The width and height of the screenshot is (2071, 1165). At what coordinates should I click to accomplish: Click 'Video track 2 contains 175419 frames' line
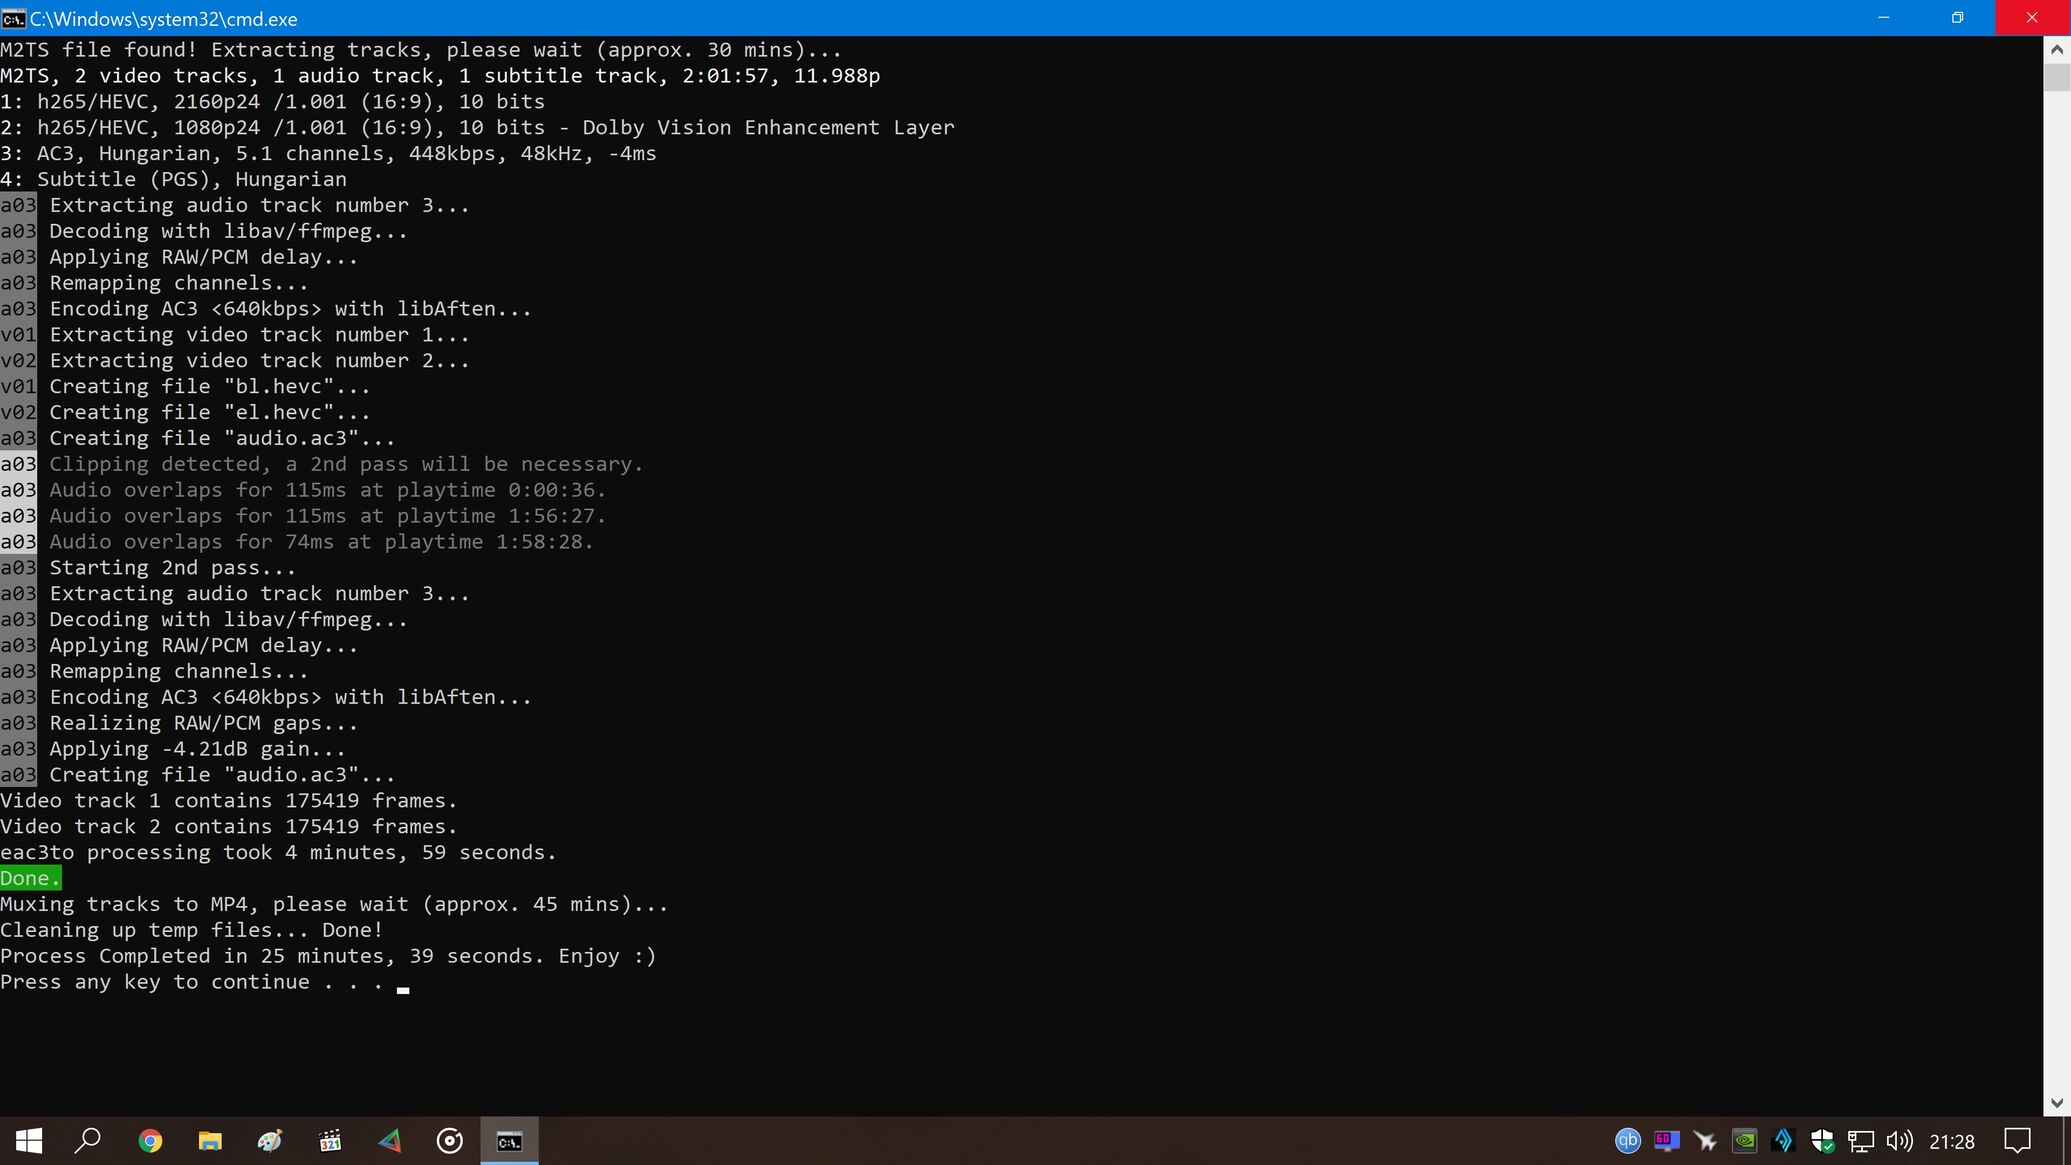(228, 827)
